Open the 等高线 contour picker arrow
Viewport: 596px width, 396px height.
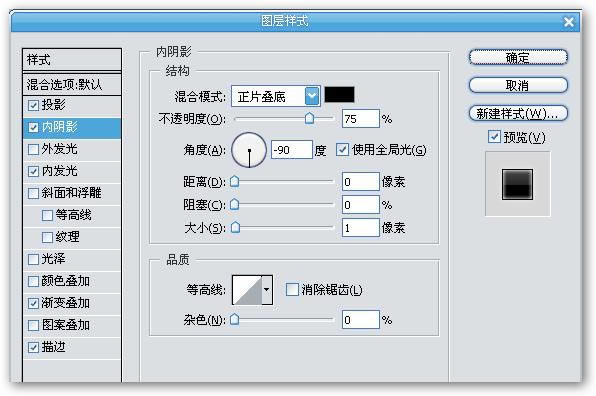[267, 290]
